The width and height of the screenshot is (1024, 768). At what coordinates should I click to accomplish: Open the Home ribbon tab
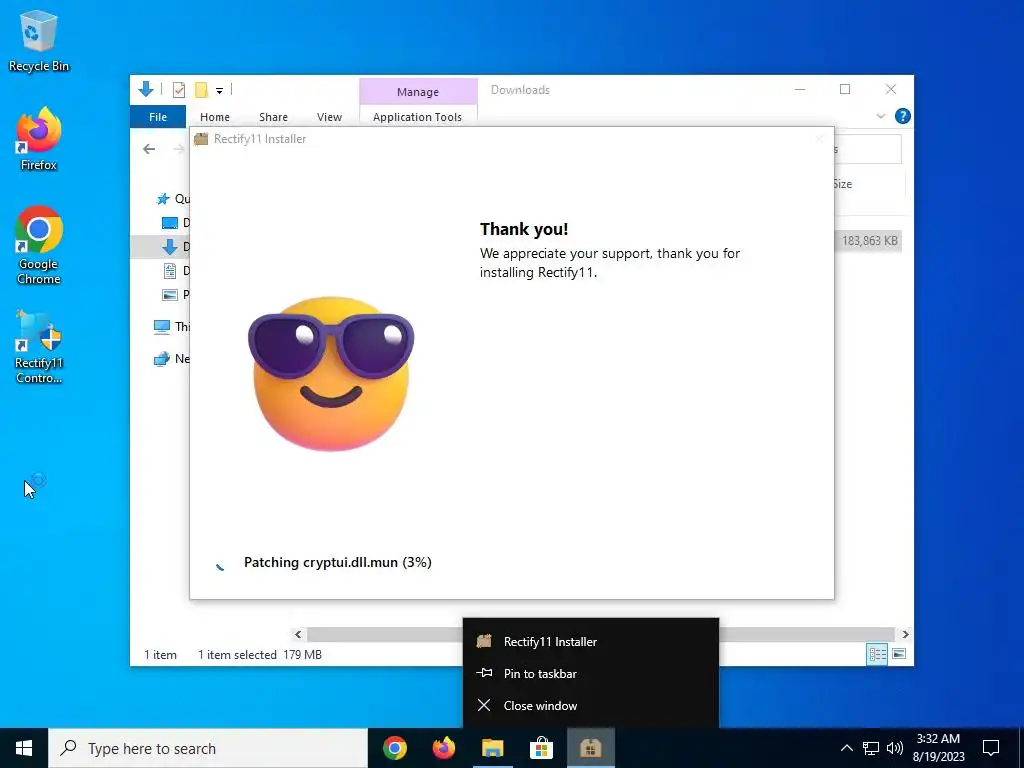215,117
